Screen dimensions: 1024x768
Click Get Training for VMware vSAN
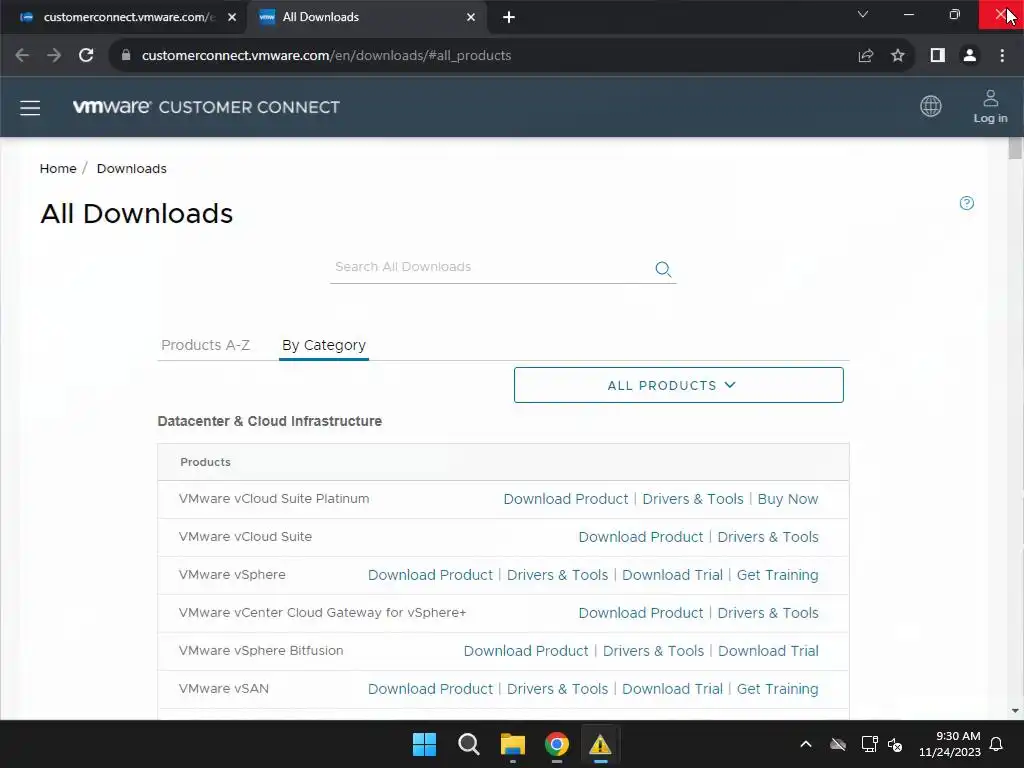[x=777, y=688]
